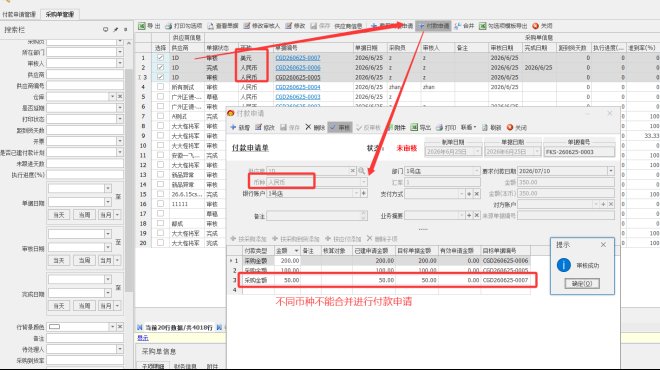
Task: Click 附件 attachment icon in 付款申请 dialog
Action: point(390,127)
